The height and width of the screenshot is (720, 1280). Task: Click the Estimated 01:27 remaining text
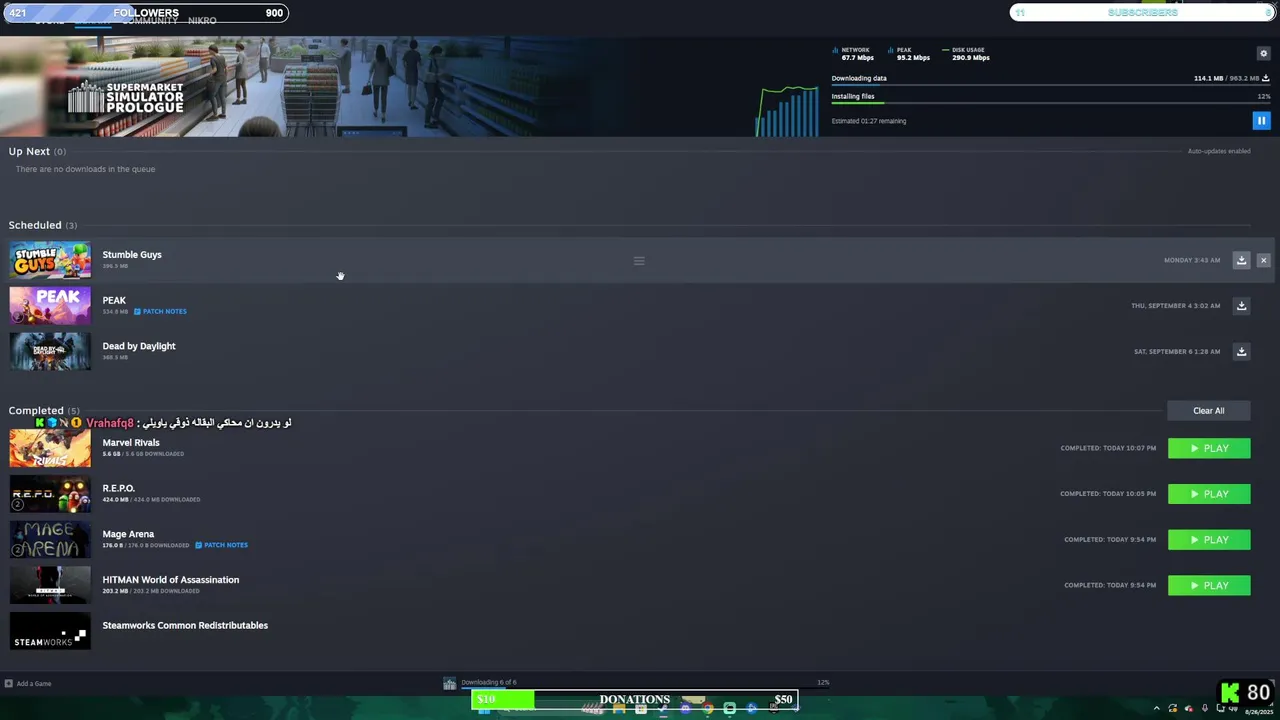[x=869, y=121]
